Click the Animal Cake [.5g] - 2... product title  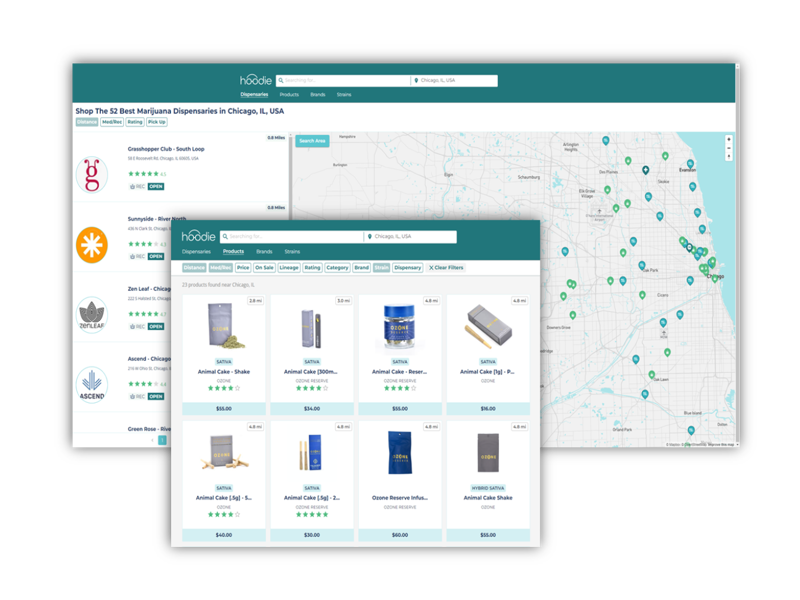pyautogui.click(x=312, y=497)
